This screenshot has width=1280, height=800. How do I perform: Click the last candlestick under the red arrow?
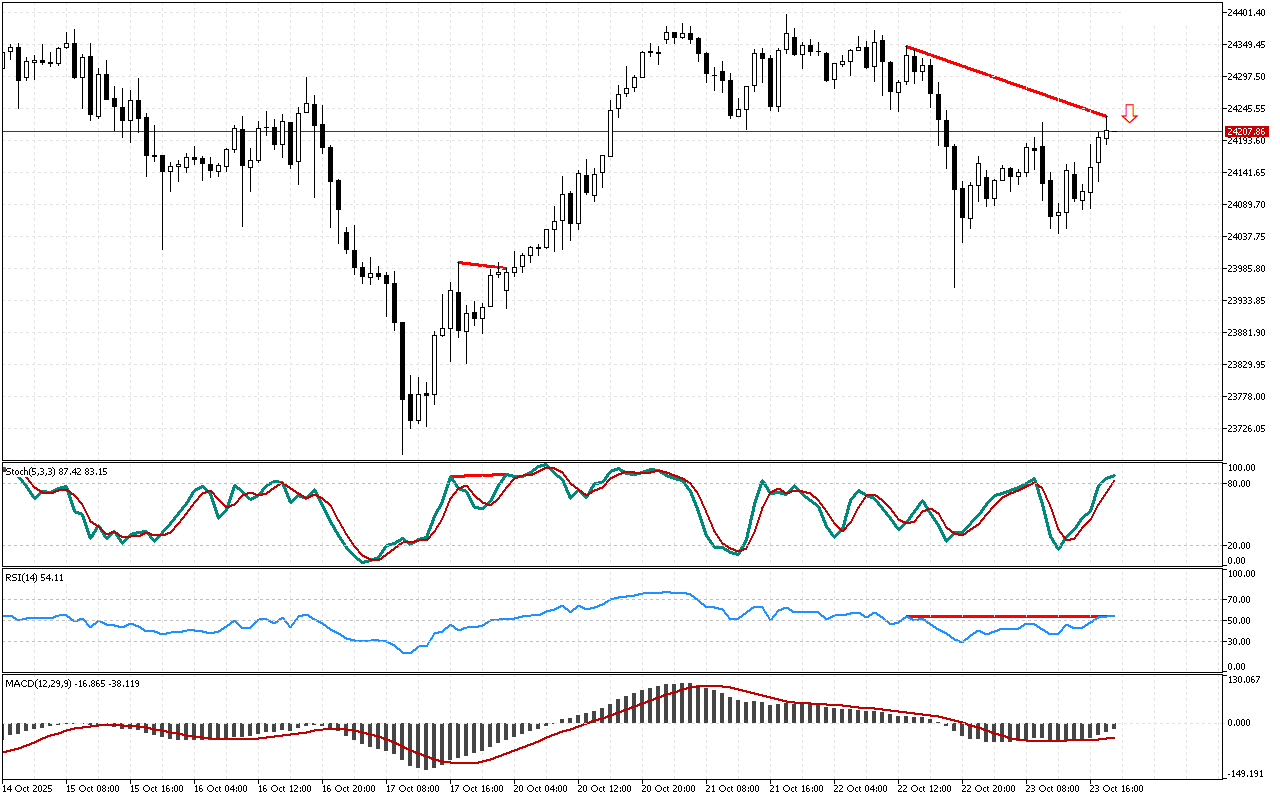point(1106,134)
